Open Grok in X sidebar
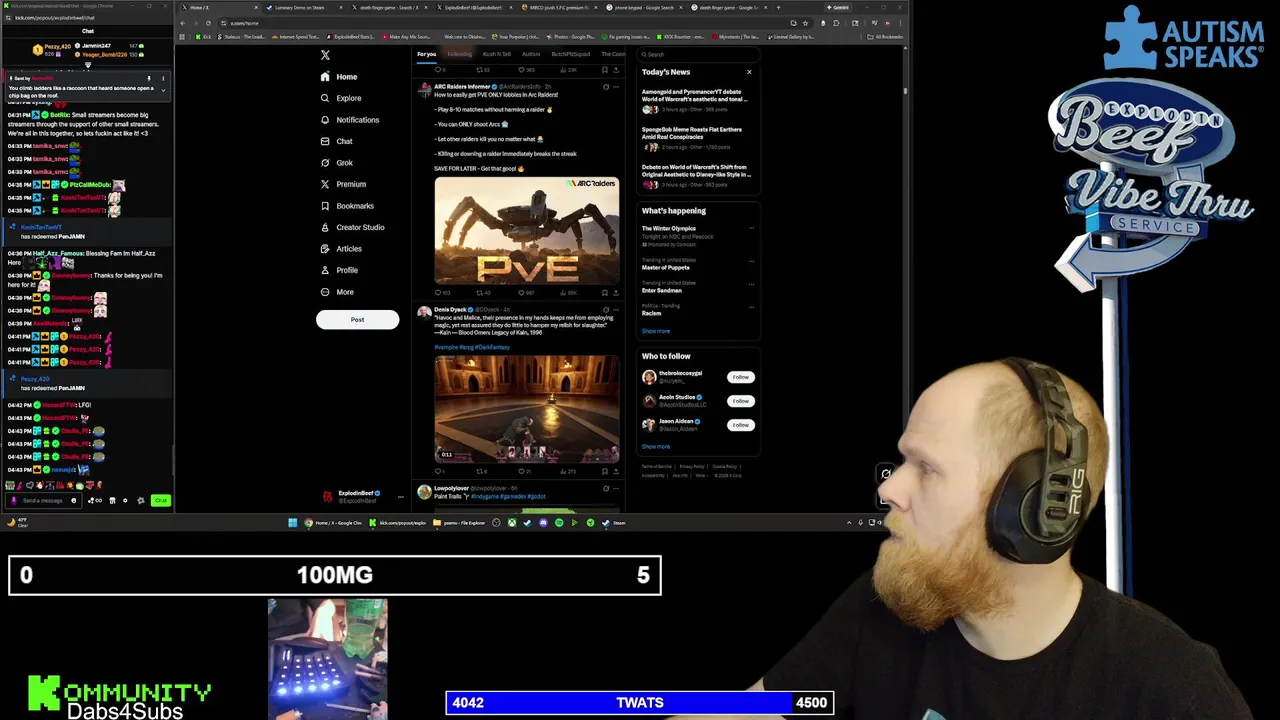 point(336,163)
